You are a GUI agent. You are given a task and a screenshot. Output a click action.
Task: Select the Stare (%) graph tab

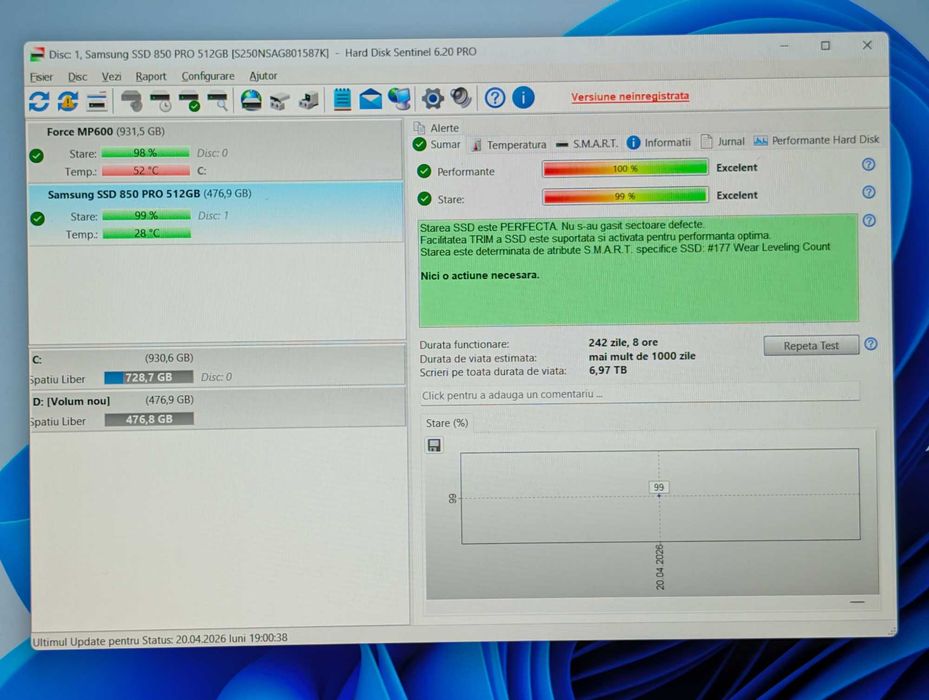pyautogui.click(x=447, y=423)
